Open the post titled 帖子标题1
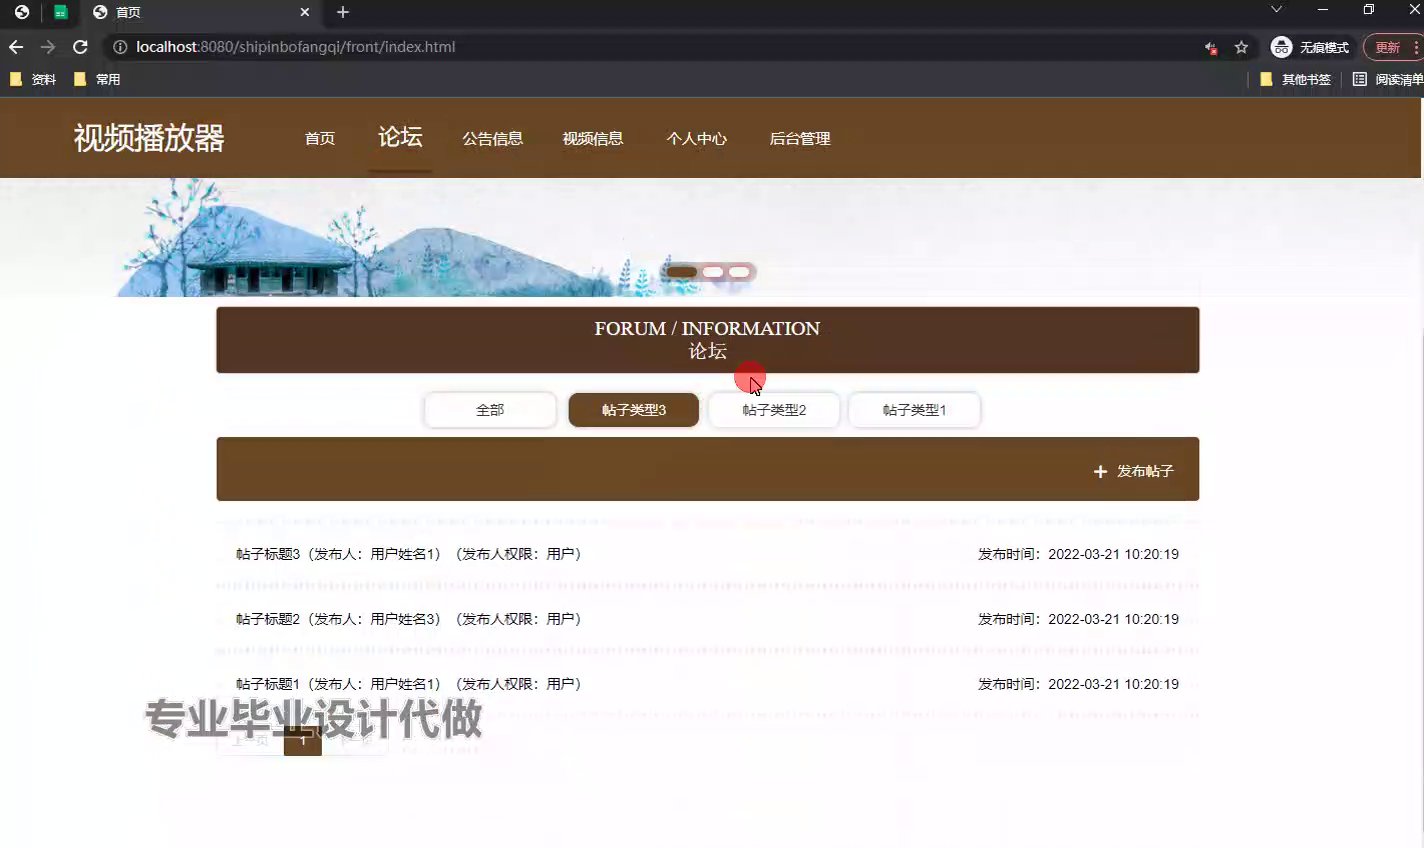This screenshot has width=1424, height=848. pyautogui.click(x=707, y=684)
